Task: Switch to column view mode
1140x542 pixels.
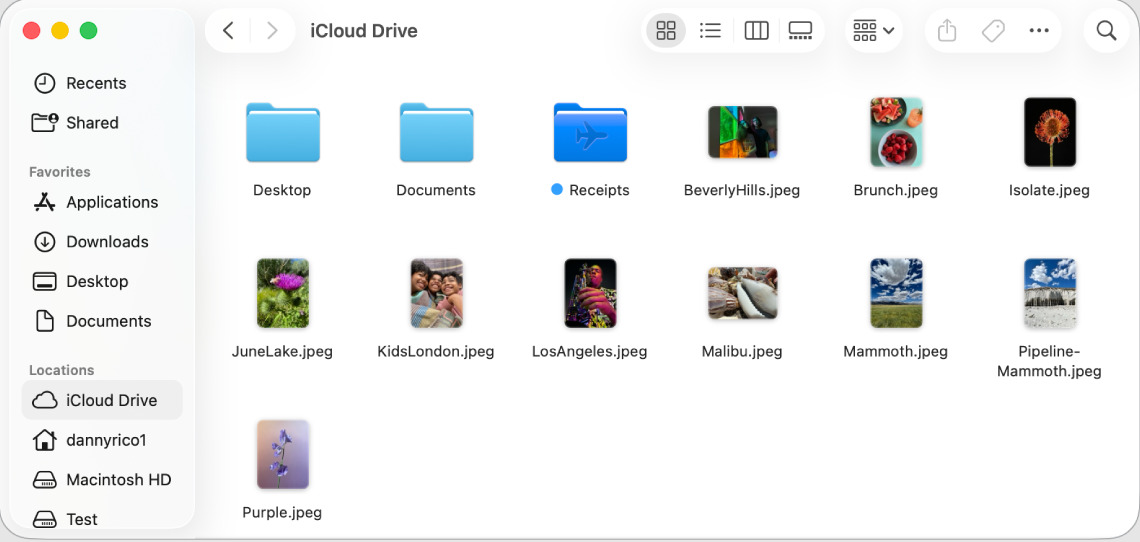Action: 756,31
